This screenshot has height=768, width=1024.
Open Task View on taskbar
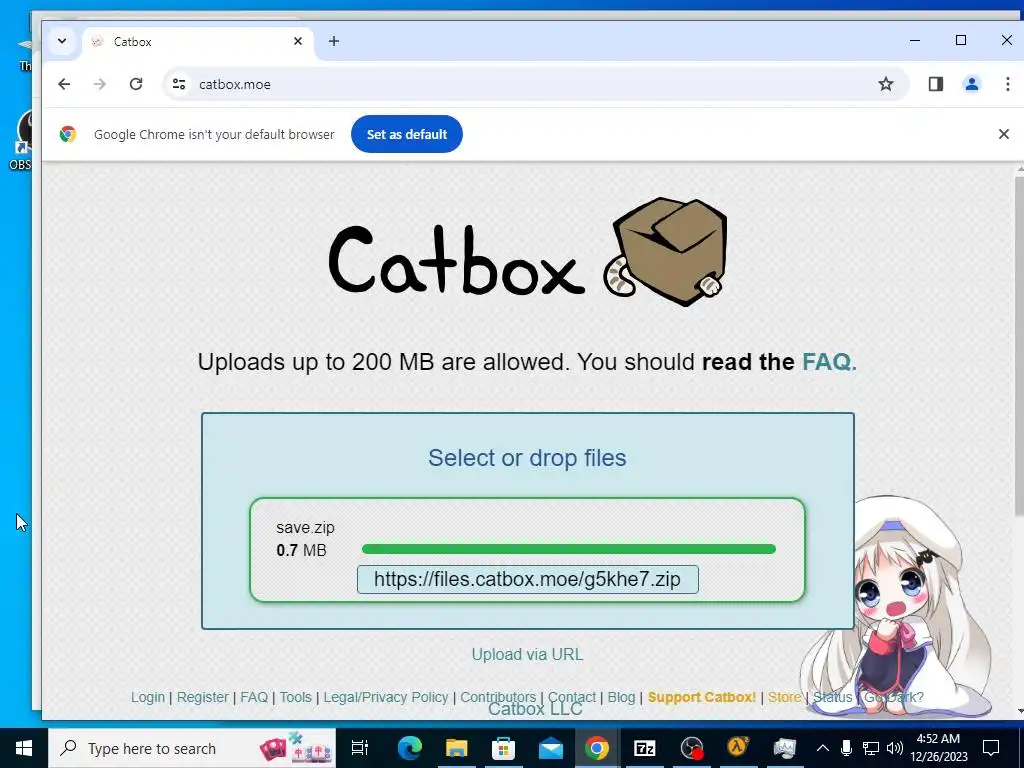pos(360,748)
